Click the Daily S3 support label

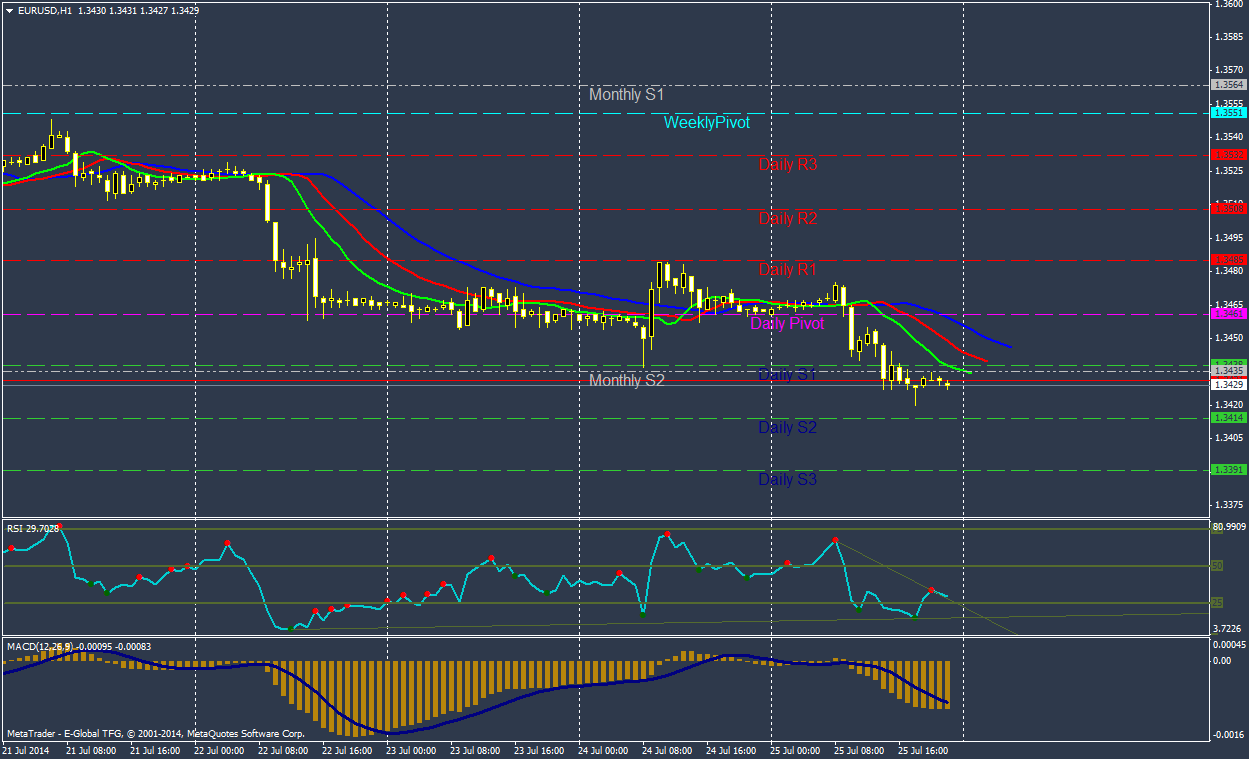(x=787, y=480)
